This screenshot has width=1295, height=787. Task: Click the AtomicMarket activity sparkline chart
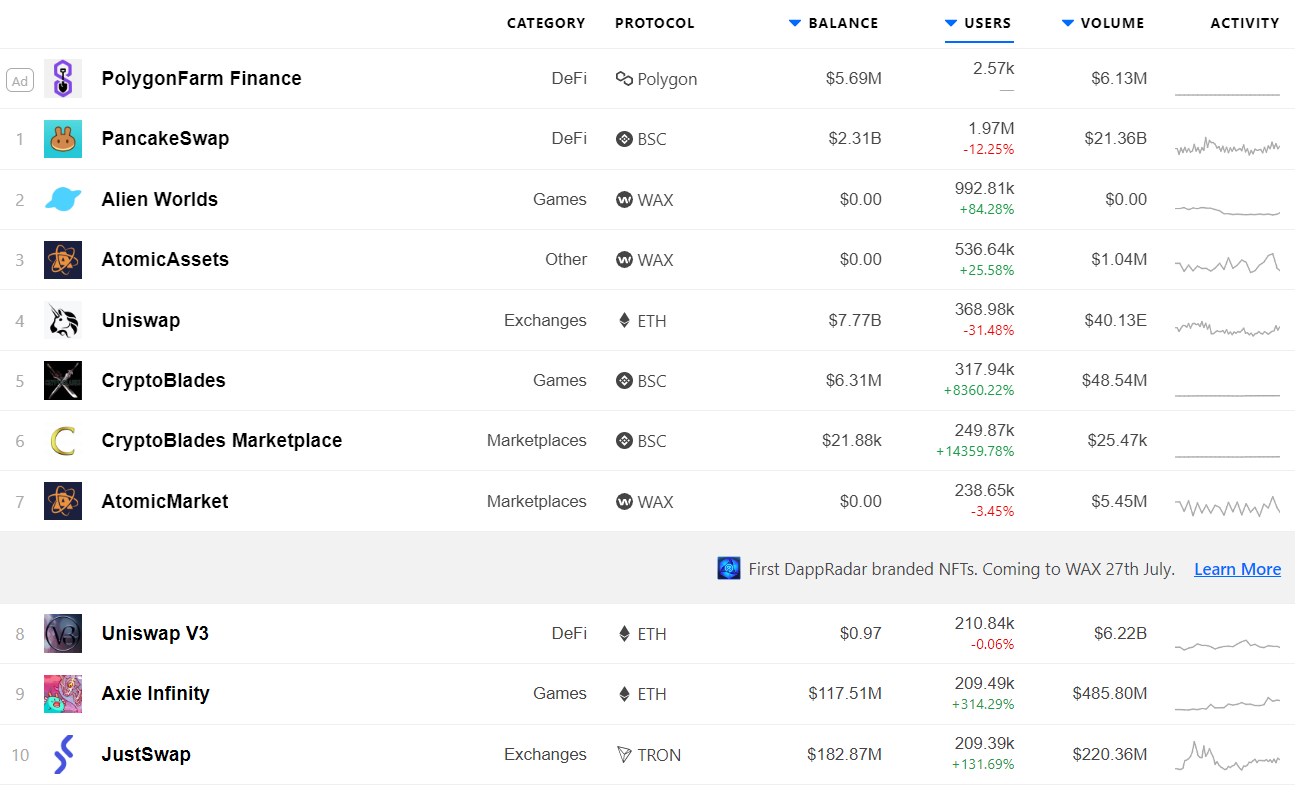[1227, 506]
